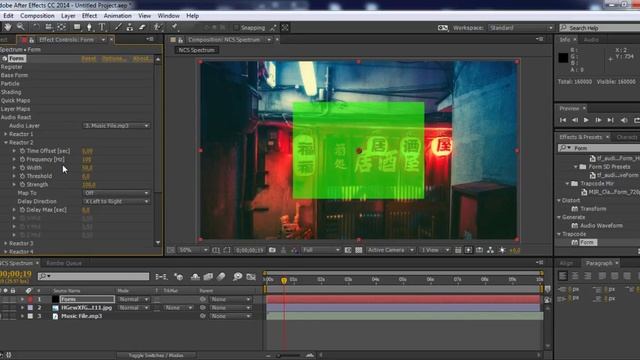Select the Pan Behind anchor point tool
The image size is (640, 360).
pos(62,27)
